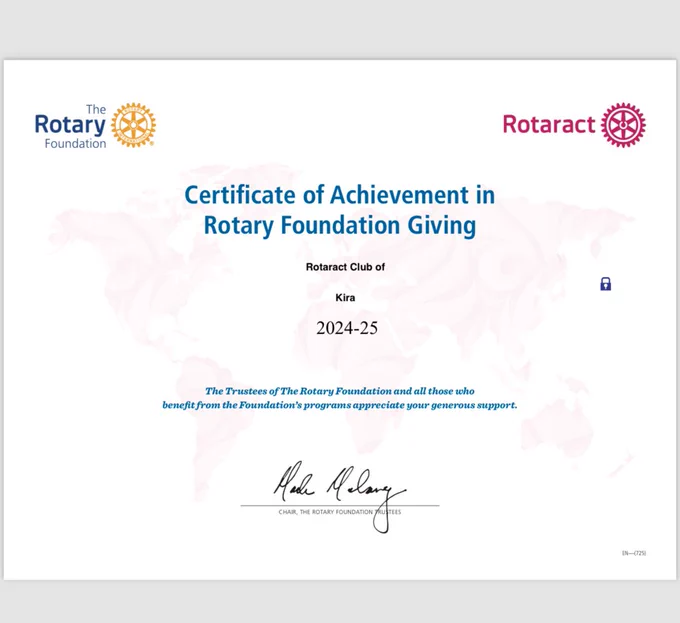
Task: Click the year '2024-25'
Action: pyautogui.click(x=347, y=328)
